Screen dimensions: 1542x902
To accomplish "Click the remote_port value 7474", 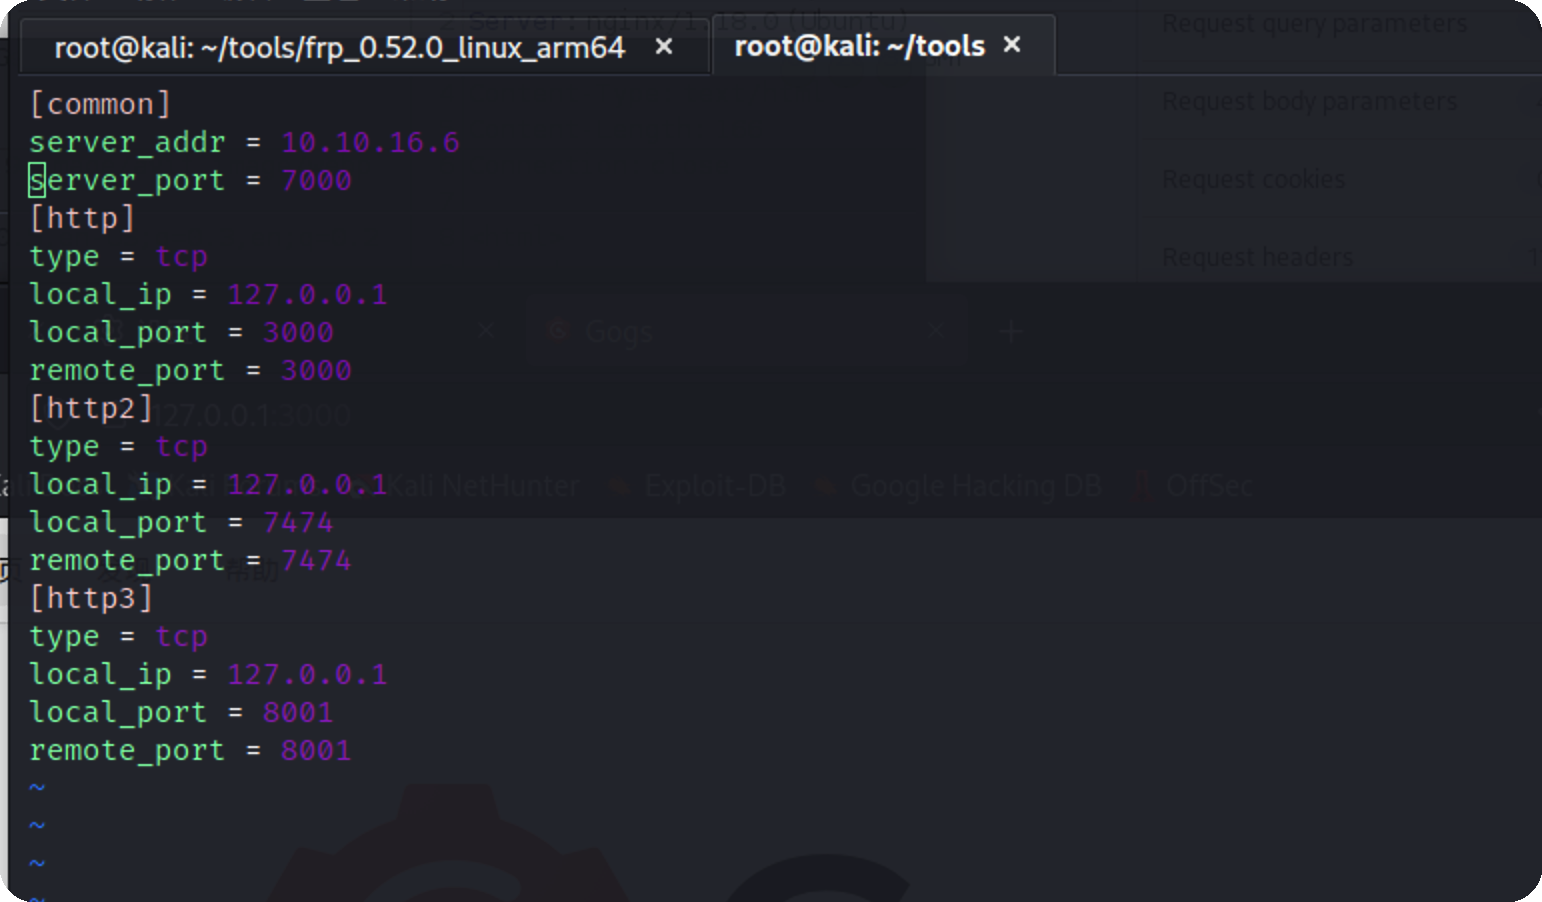I will click(x=316, y=560).
